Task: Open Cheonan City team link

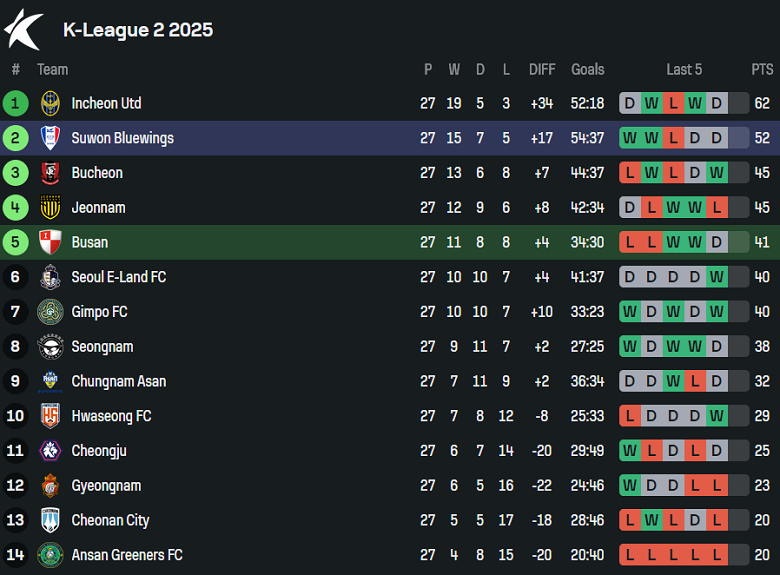Action: [x=110, y=520]
